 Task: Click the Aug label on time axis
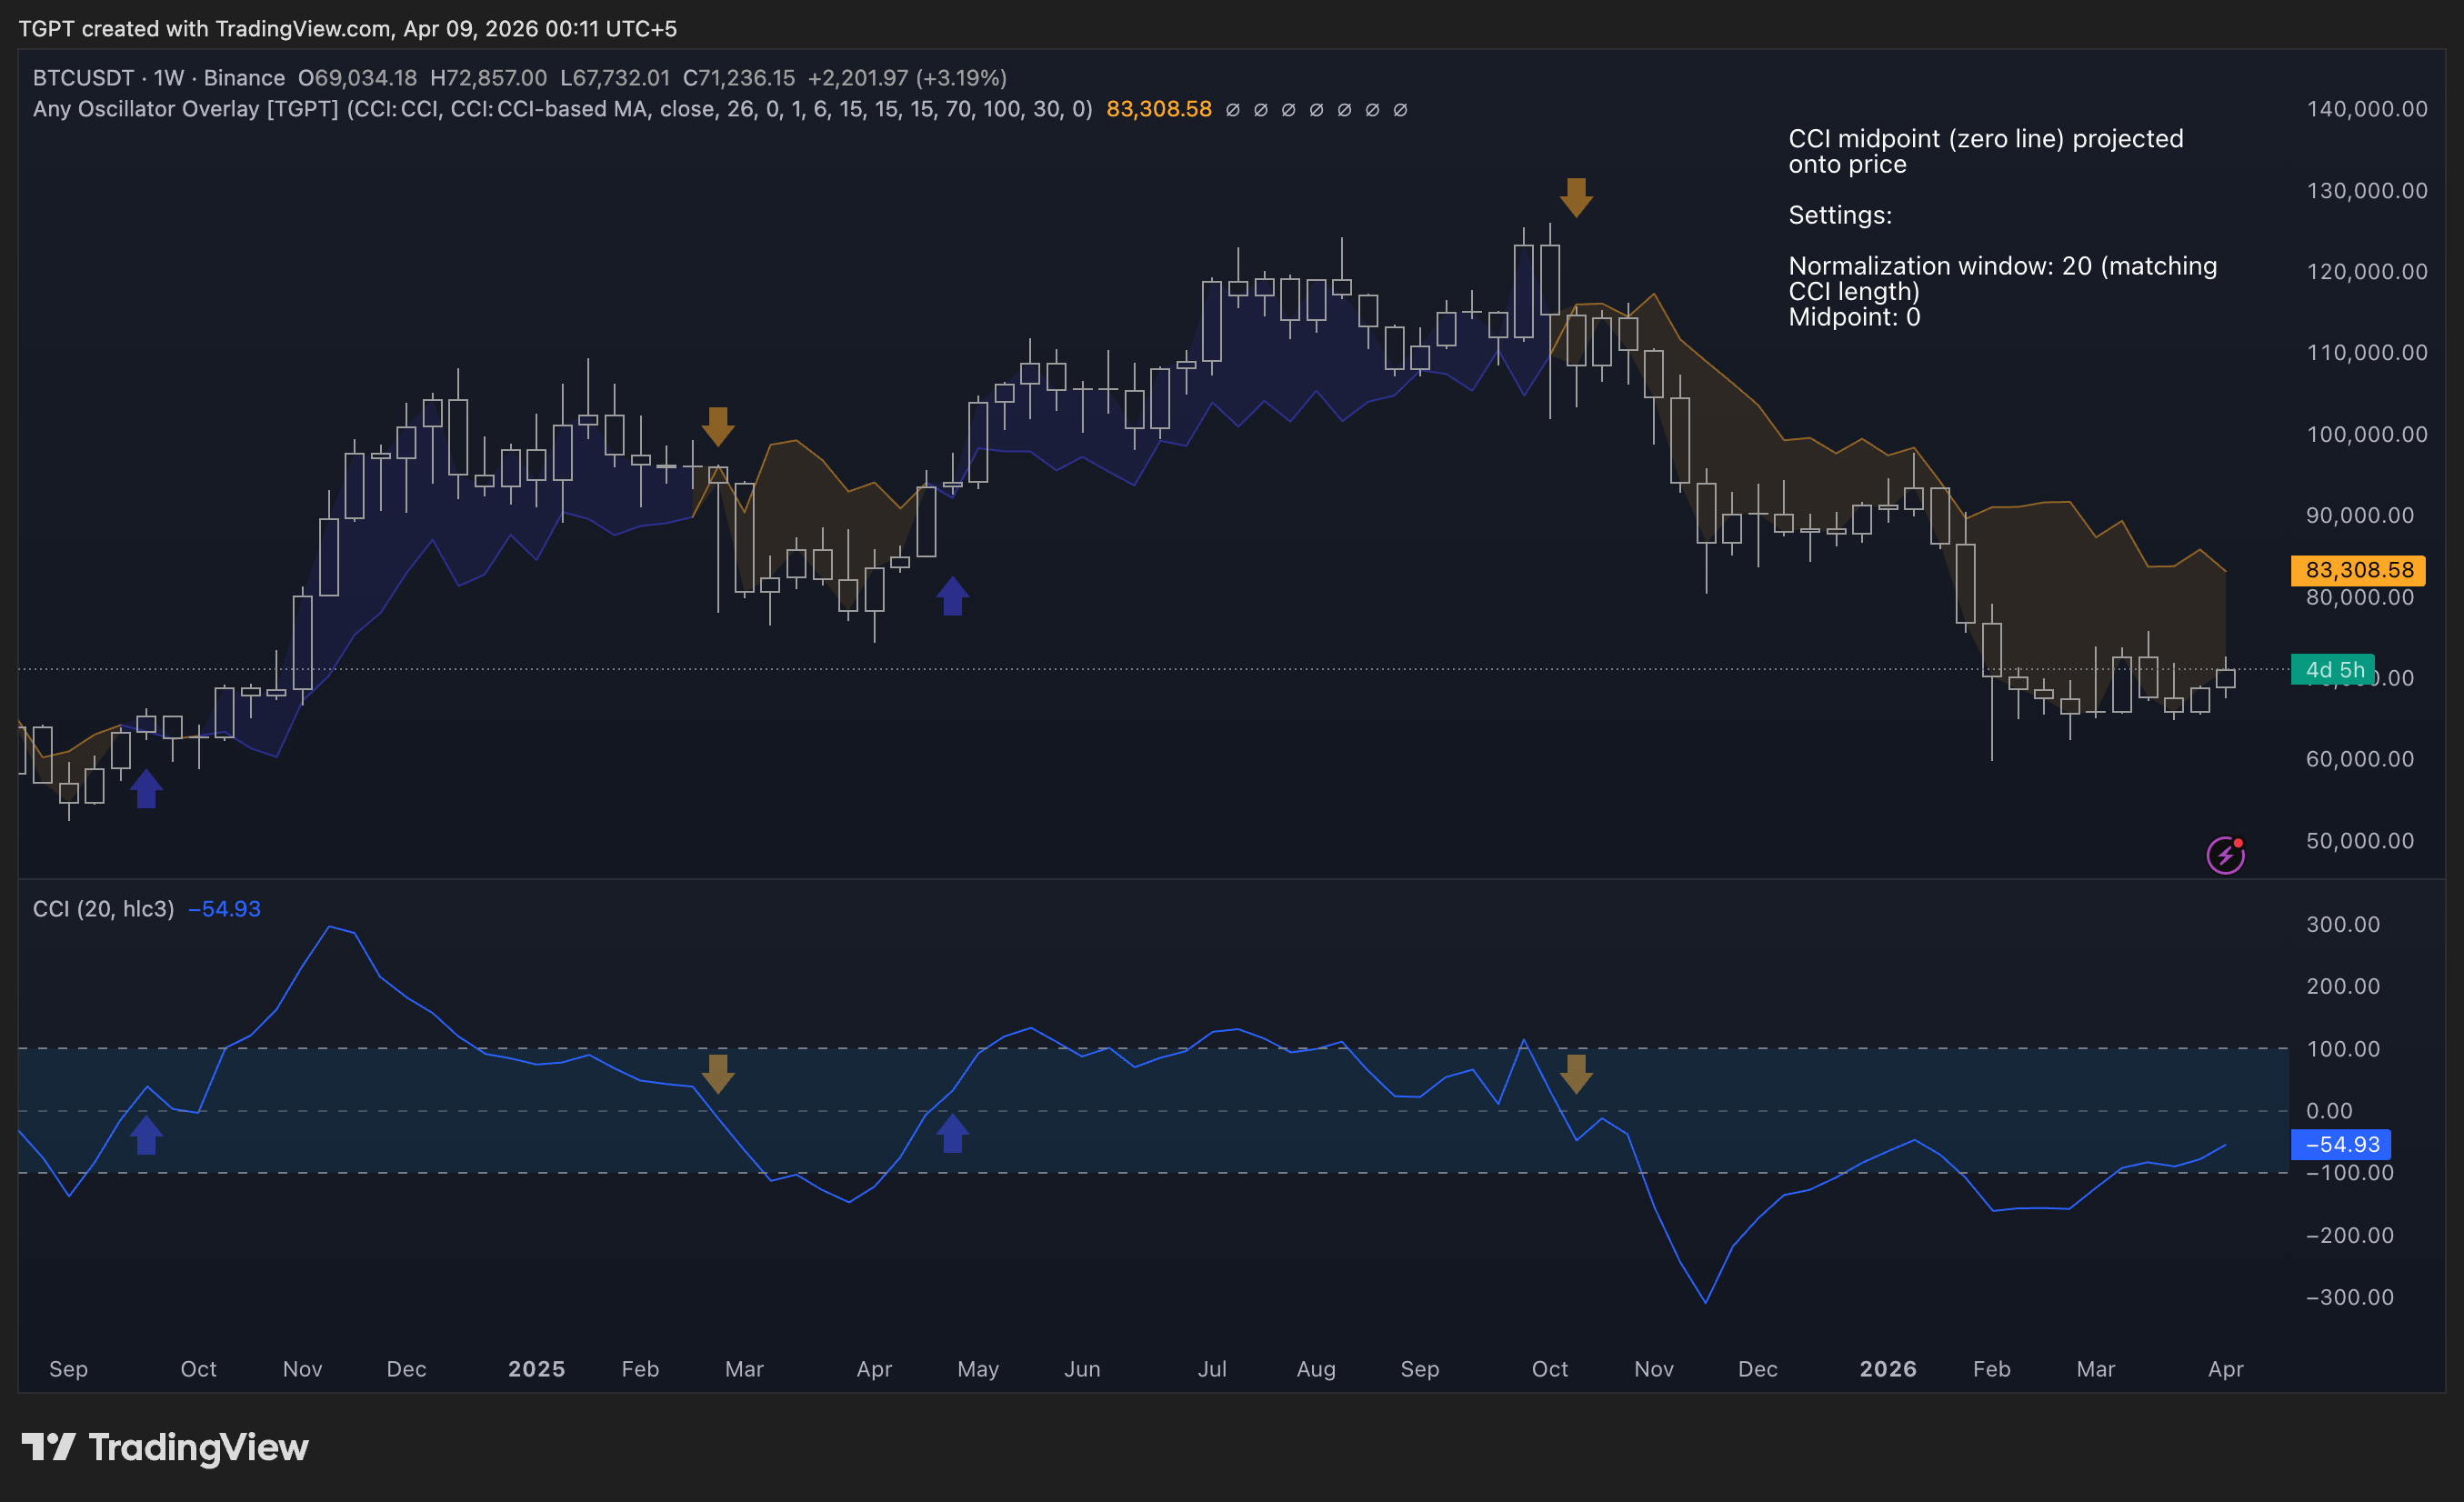(x=1316, y=1369)
